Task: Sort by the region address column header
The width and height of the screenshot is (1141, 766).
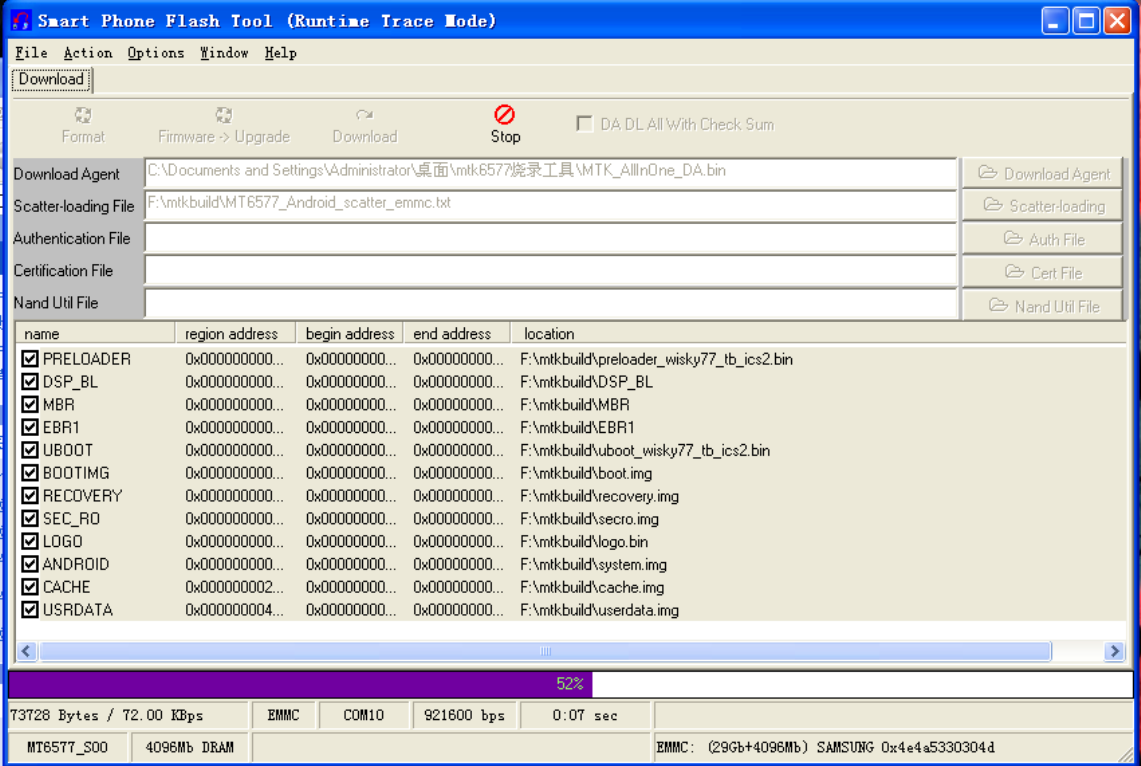Action: coord(235,334)
